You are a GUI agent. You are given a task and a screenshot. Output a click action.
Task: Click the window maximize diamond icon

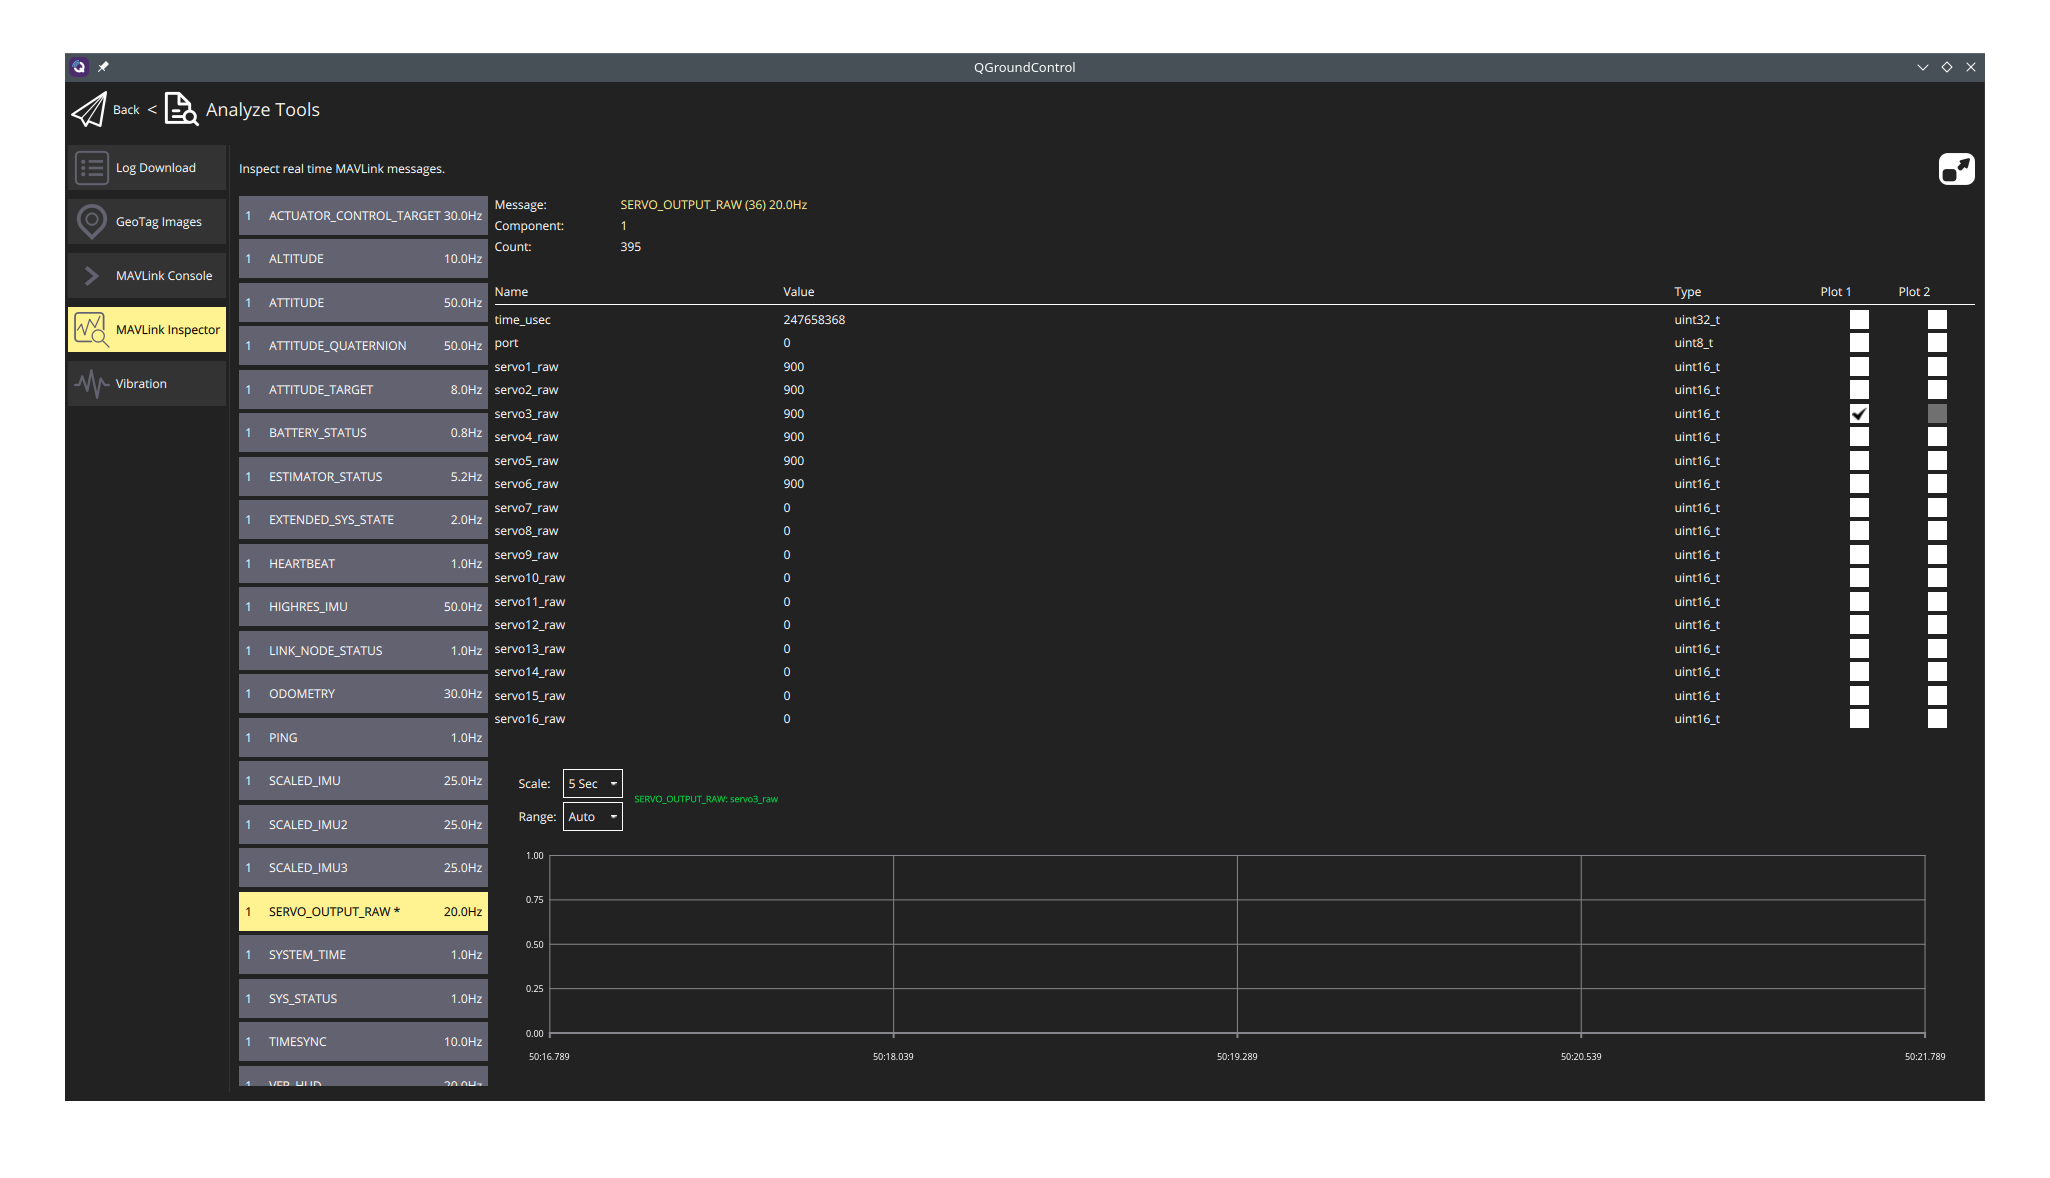pos(1947,67)
